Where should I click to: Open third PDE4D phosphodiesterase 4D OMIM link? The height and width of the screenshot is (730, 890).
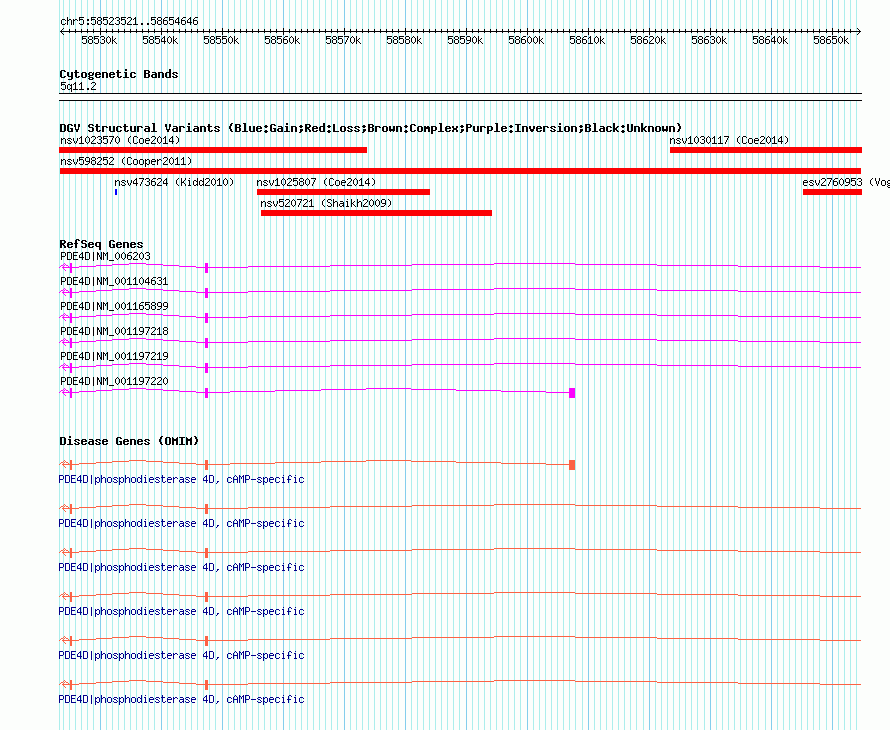point(182,568)
